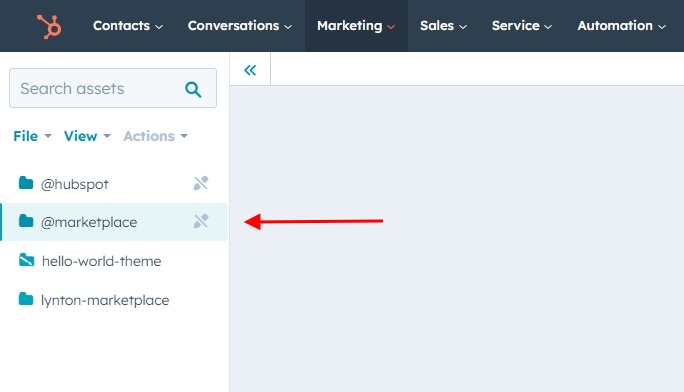The height and width of the screenshot is (392, 684).
Task: Expand the View dropdown
Action: click(x=87, y=136)
